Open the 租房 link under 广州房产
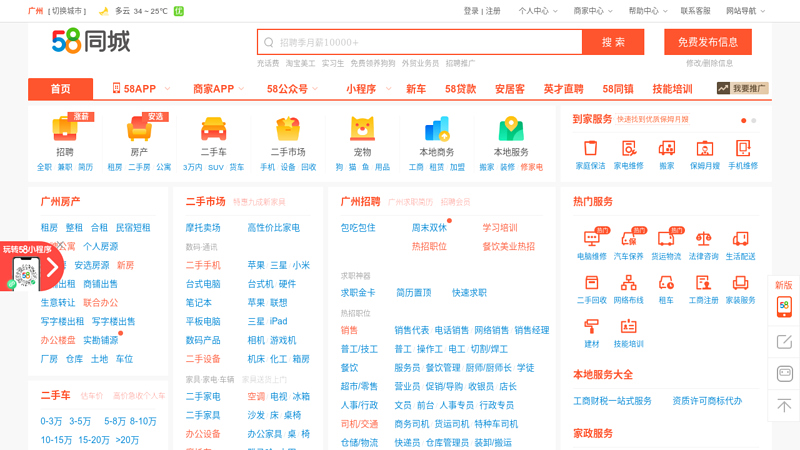The image size is (800, 450). click(49, 228)
